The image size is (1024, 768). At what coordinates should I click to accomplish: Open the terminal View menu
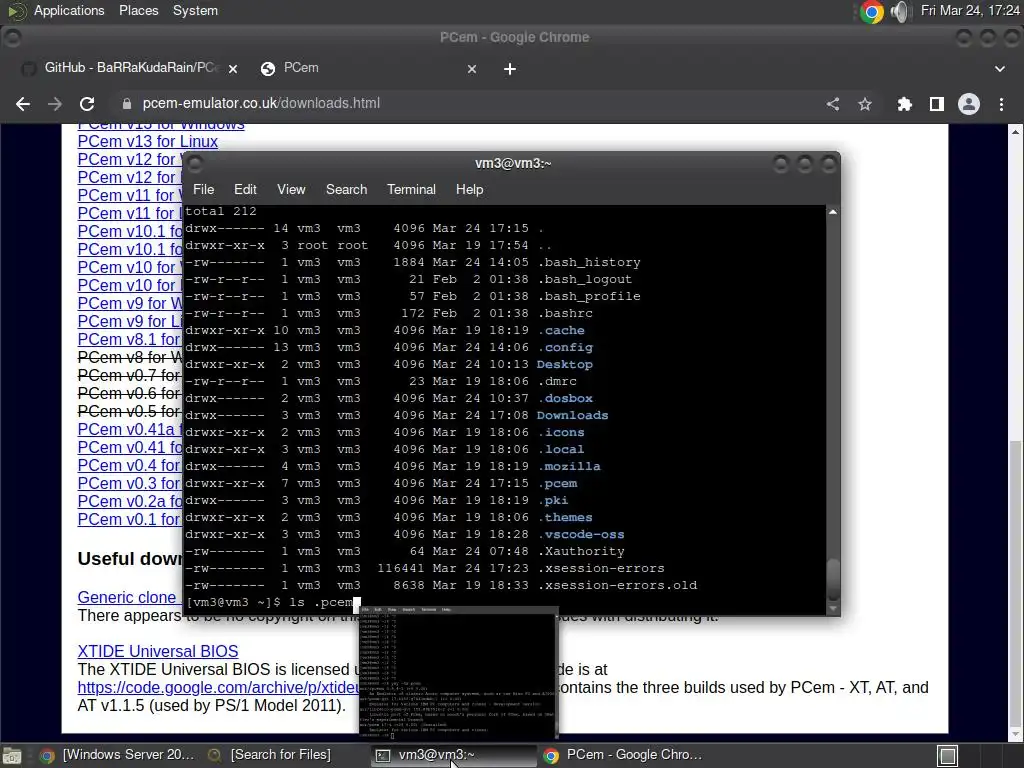(x=291, y=189)
